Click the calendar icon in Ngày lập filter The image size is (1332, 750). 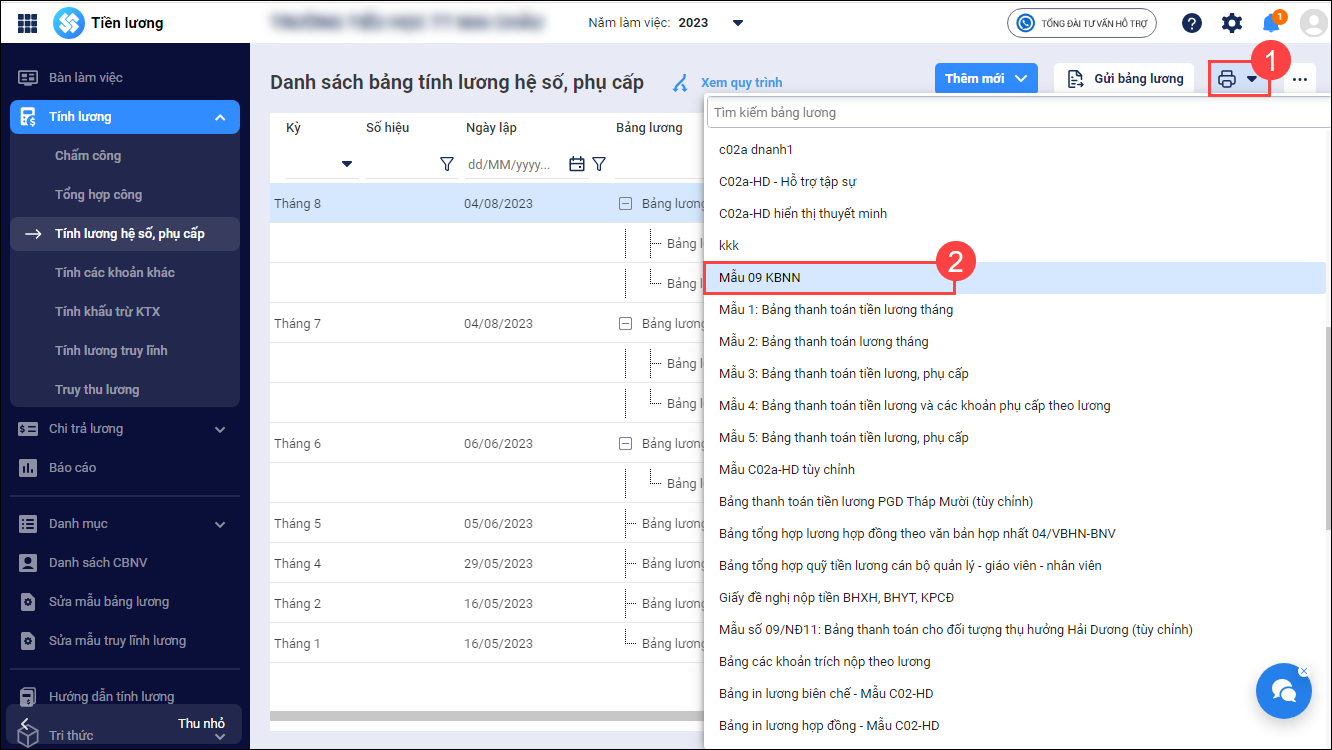577,164
